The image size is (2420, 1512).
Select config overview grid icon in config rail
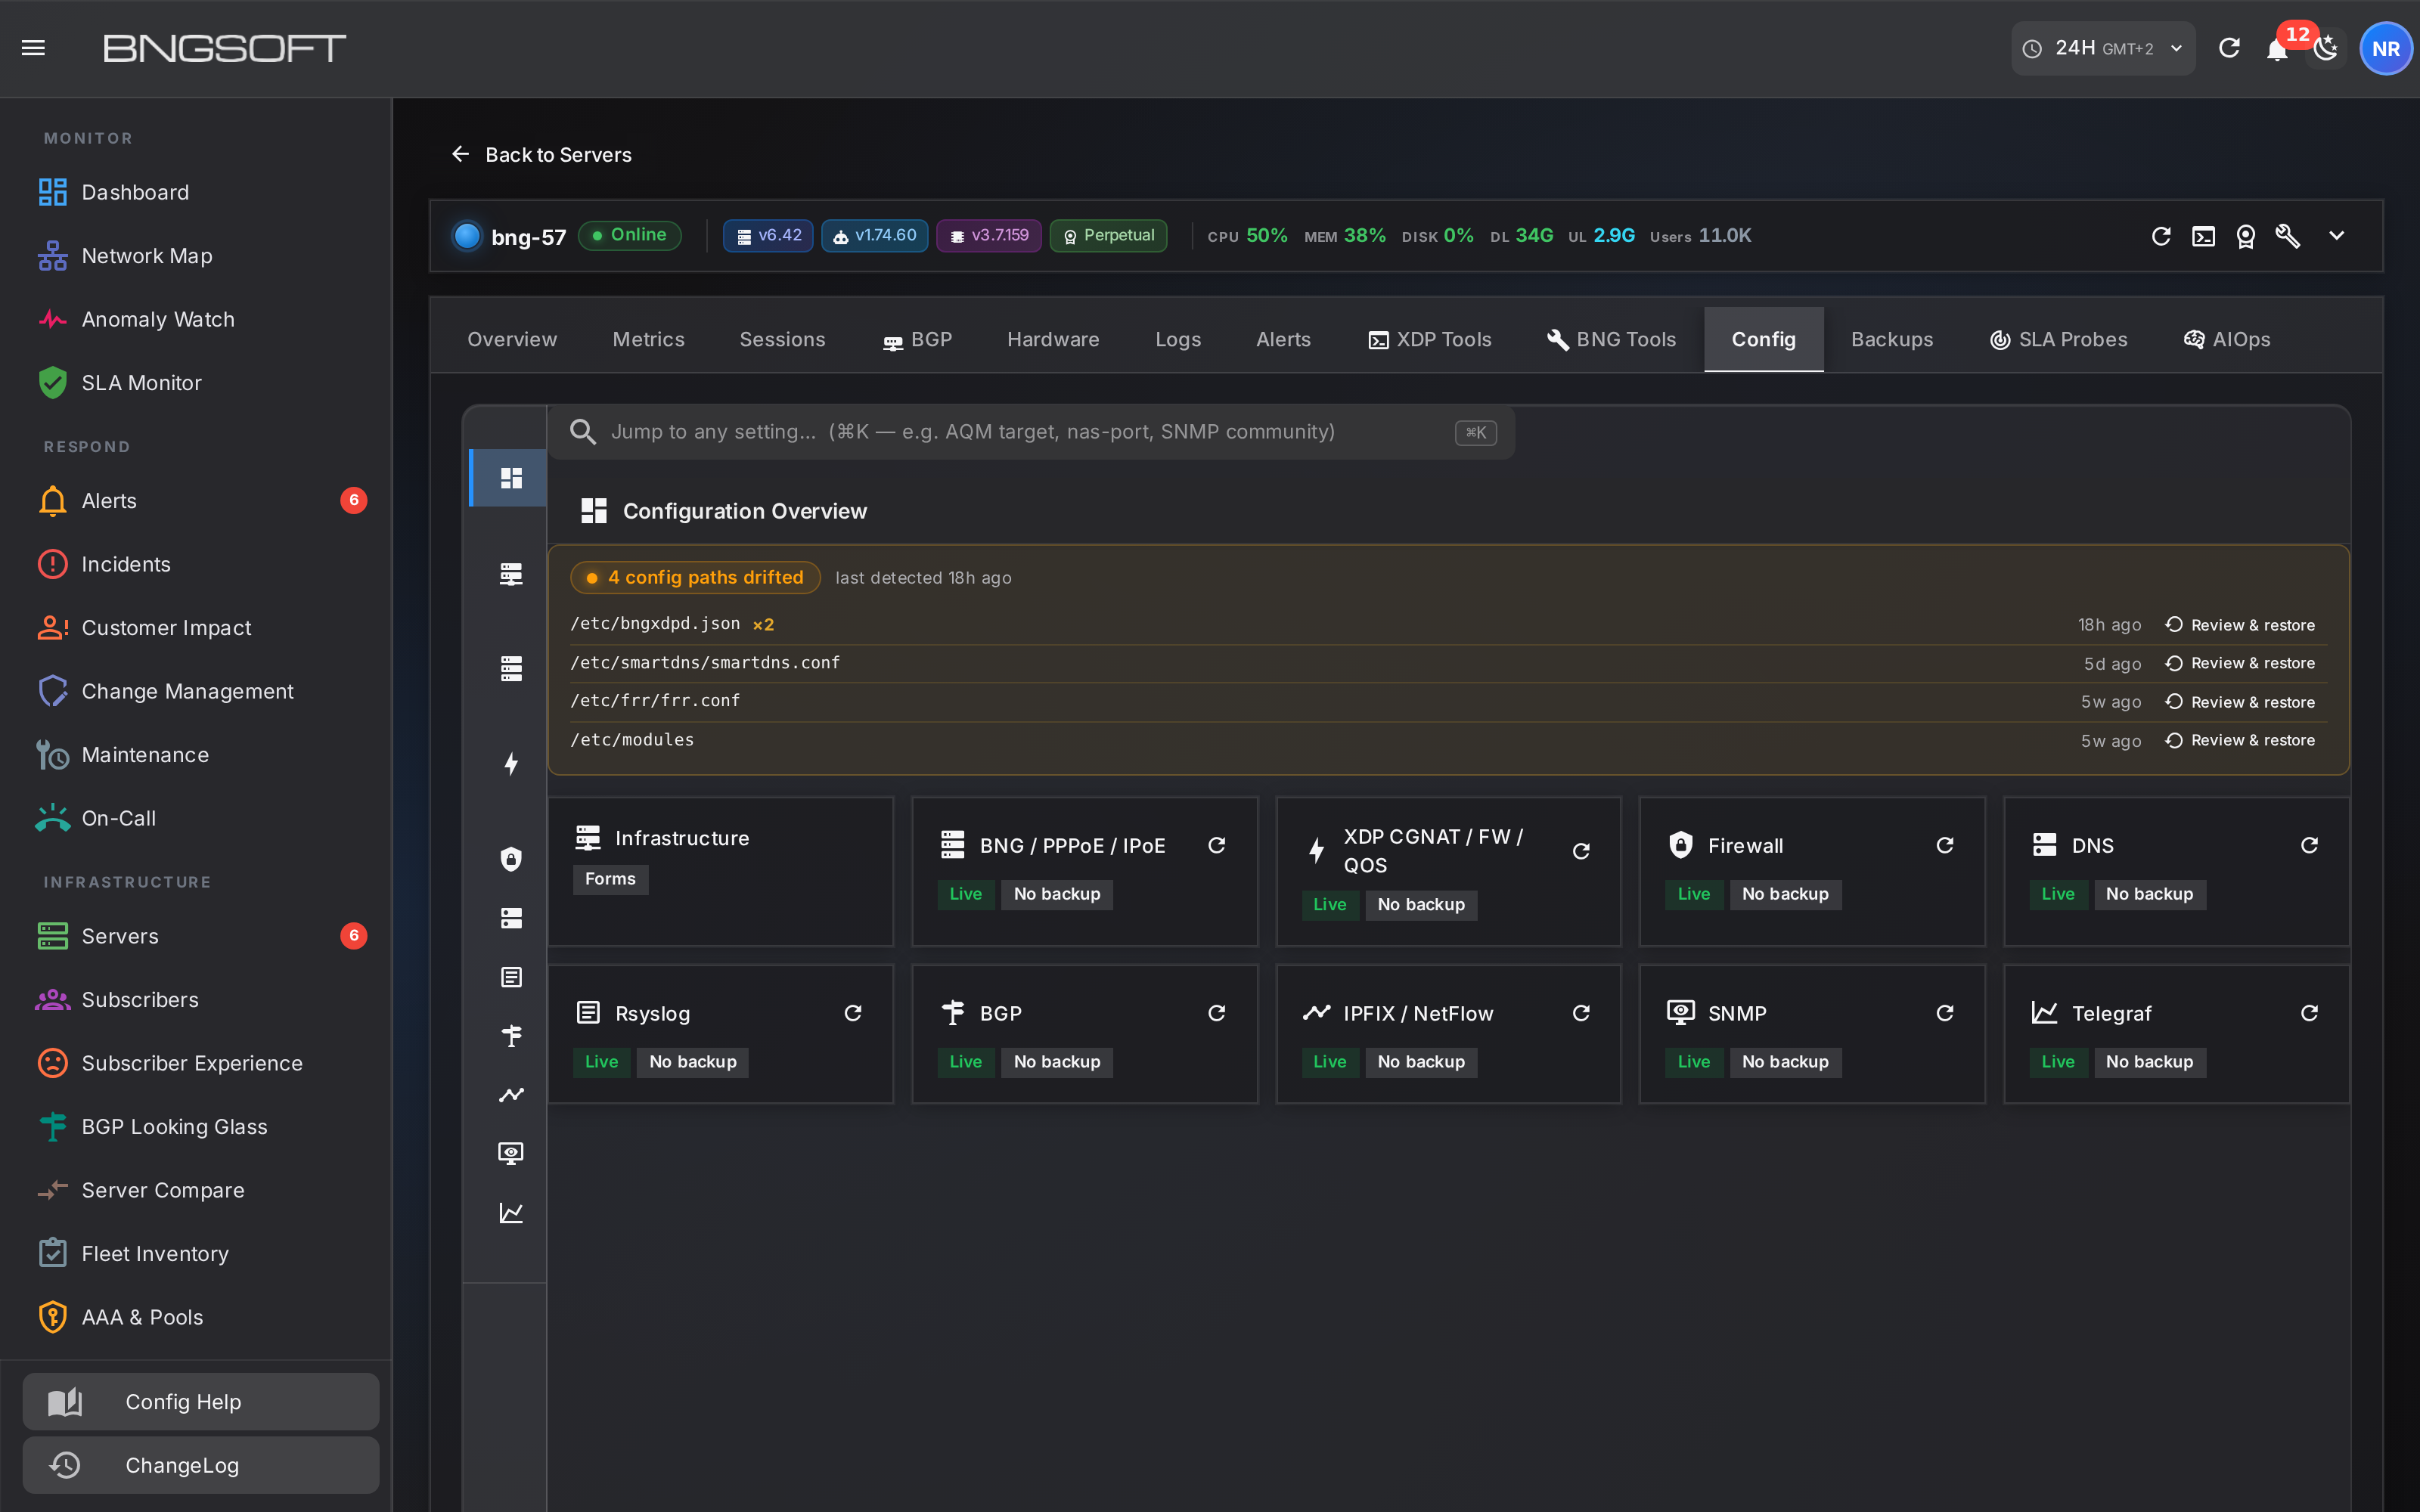point(511,478)
